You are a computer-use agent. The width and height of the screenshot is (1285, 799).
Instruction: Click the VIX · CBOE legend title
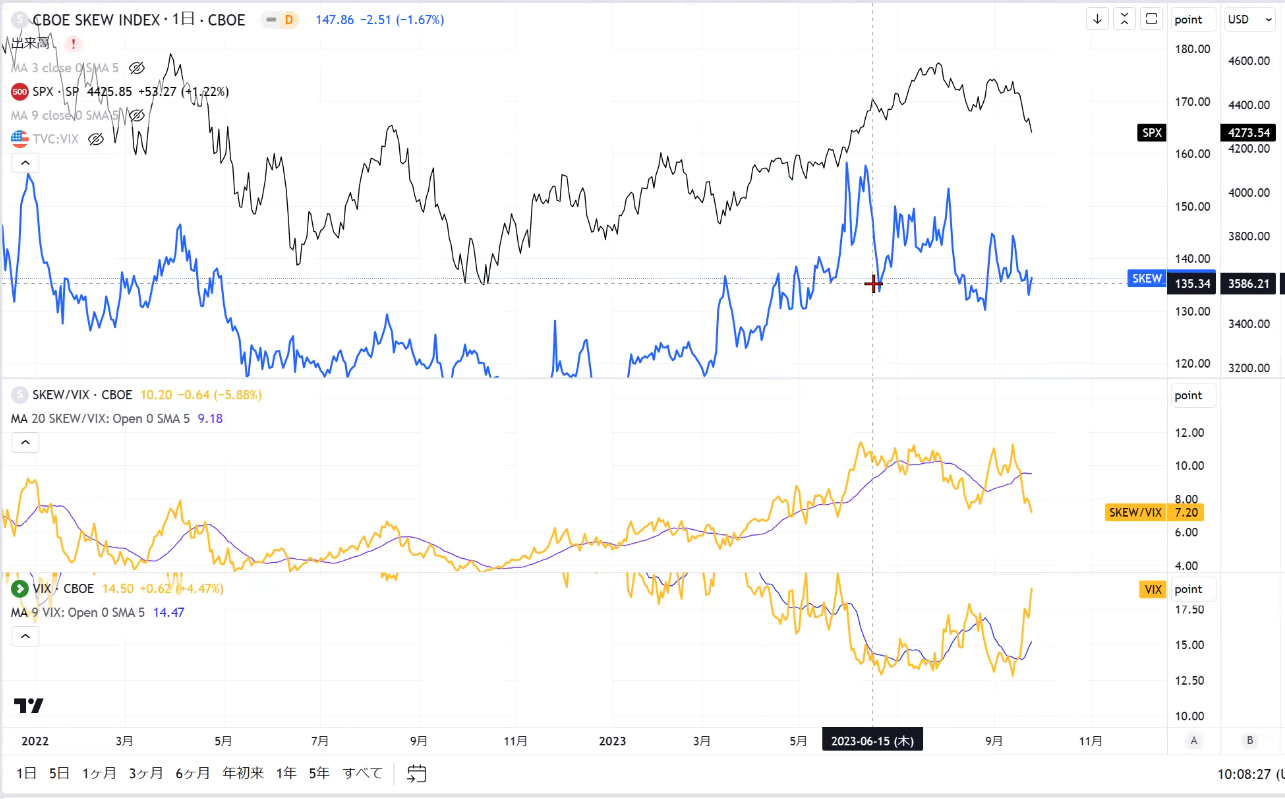pos(63,589)
